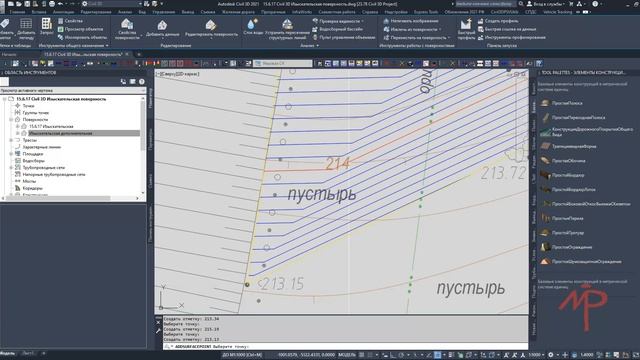The image size is (640, 360).
Task: Click the ПростоеОграждение tool in Tool Palettes
Action: tap(566, 247)
